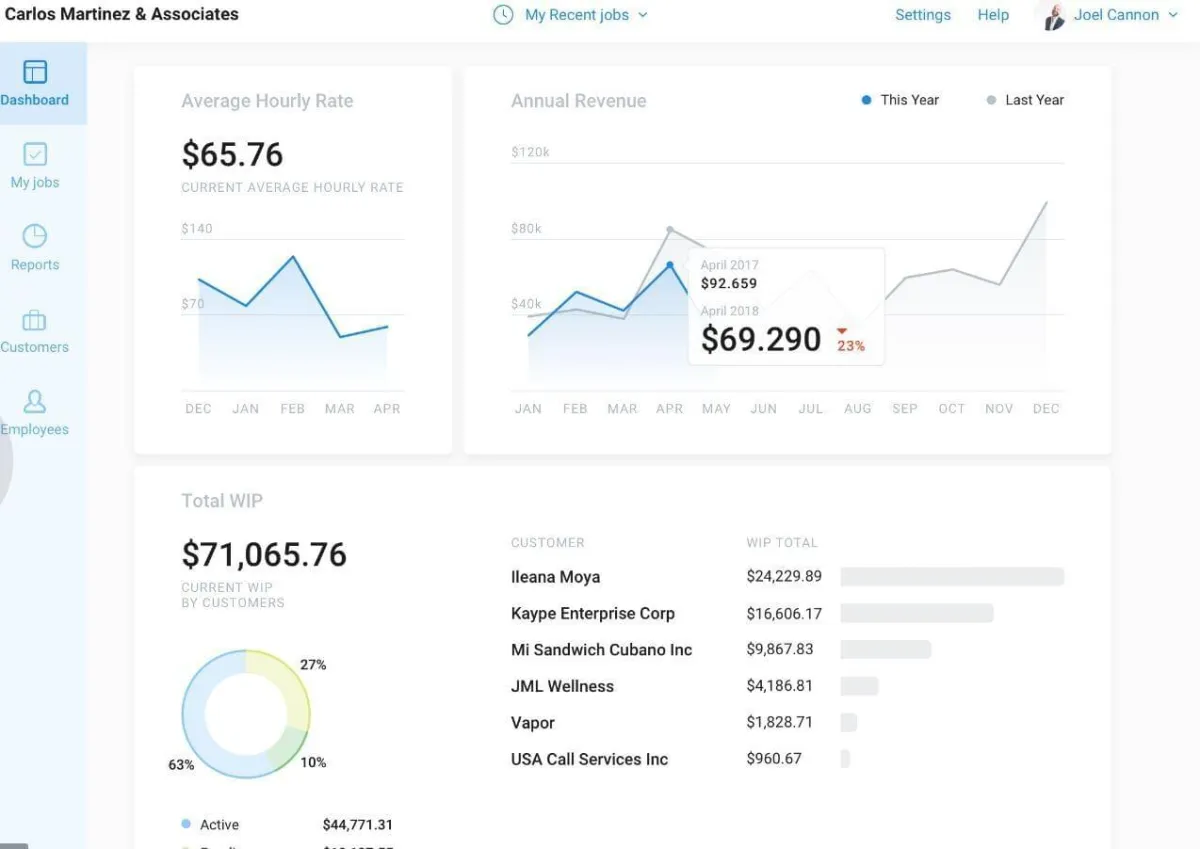This screenshot has height=849, width=1200.
Task: Click the $24,229.89 WIP total
Action: point(784,576)
